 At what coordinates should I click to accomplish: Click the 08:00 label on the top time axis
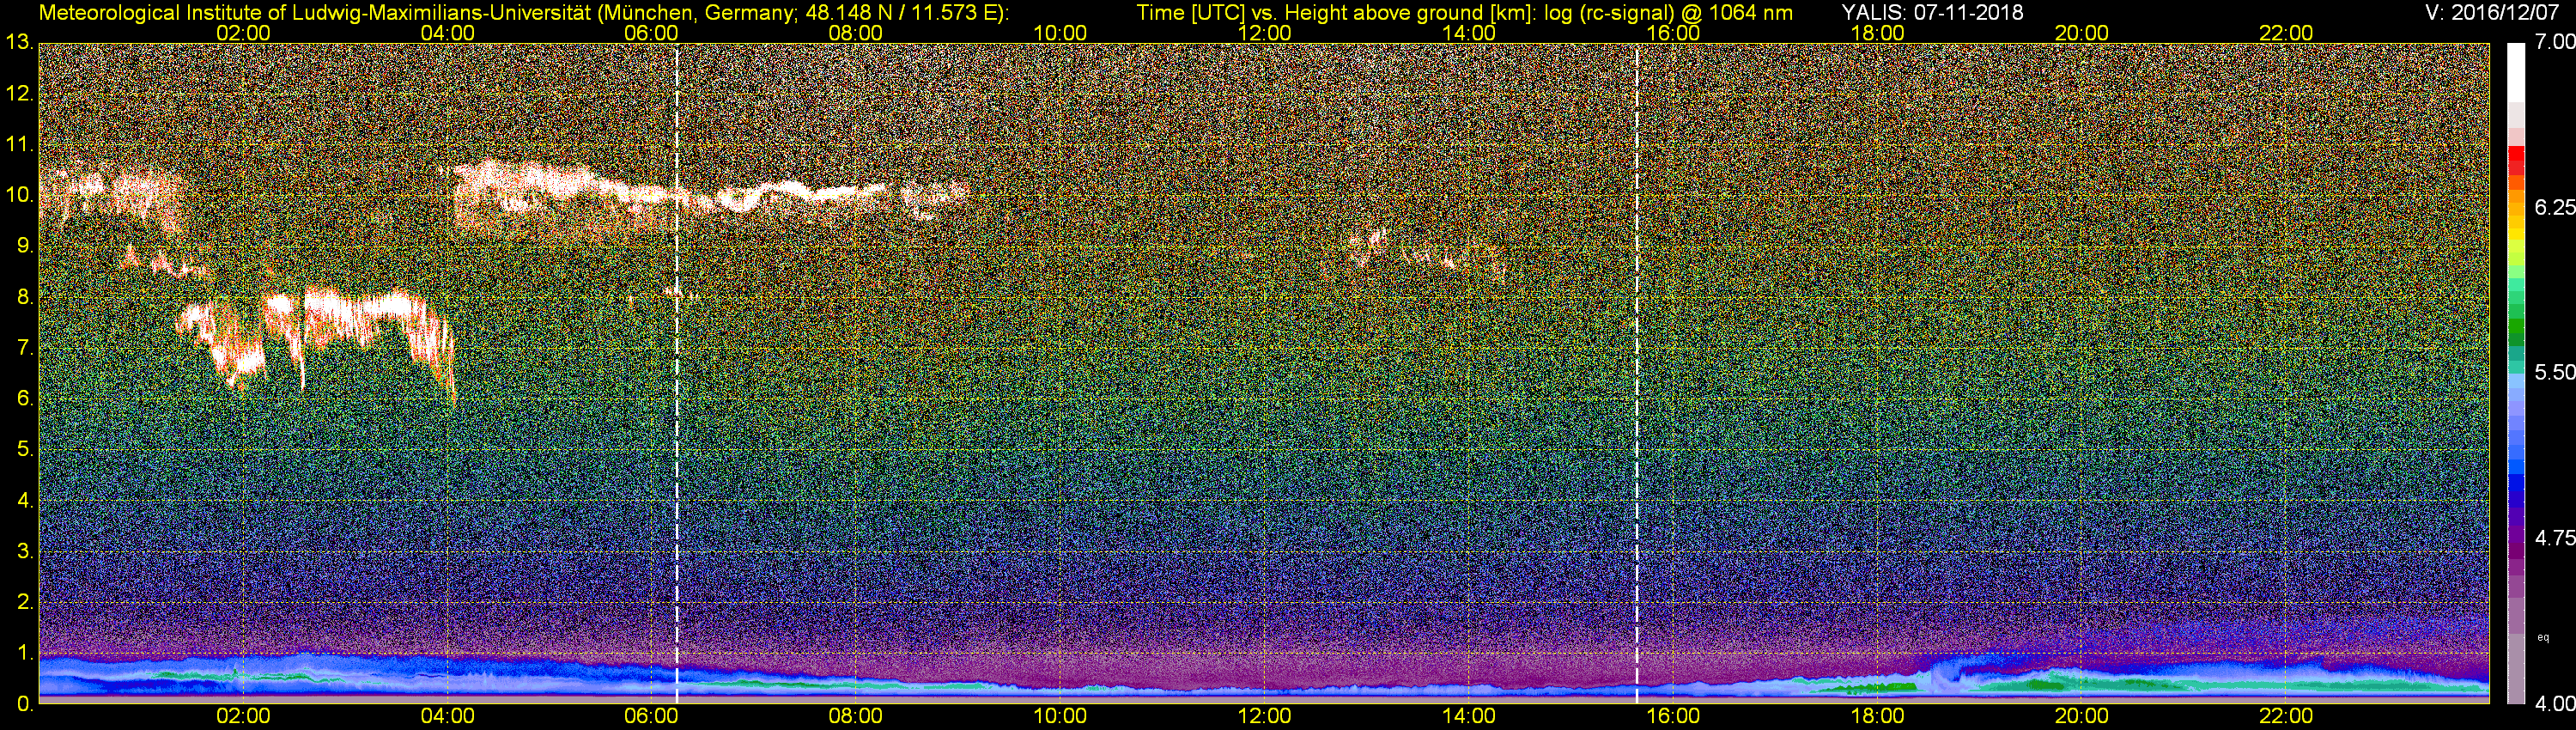pyautogui.click(x=856, y=33)
